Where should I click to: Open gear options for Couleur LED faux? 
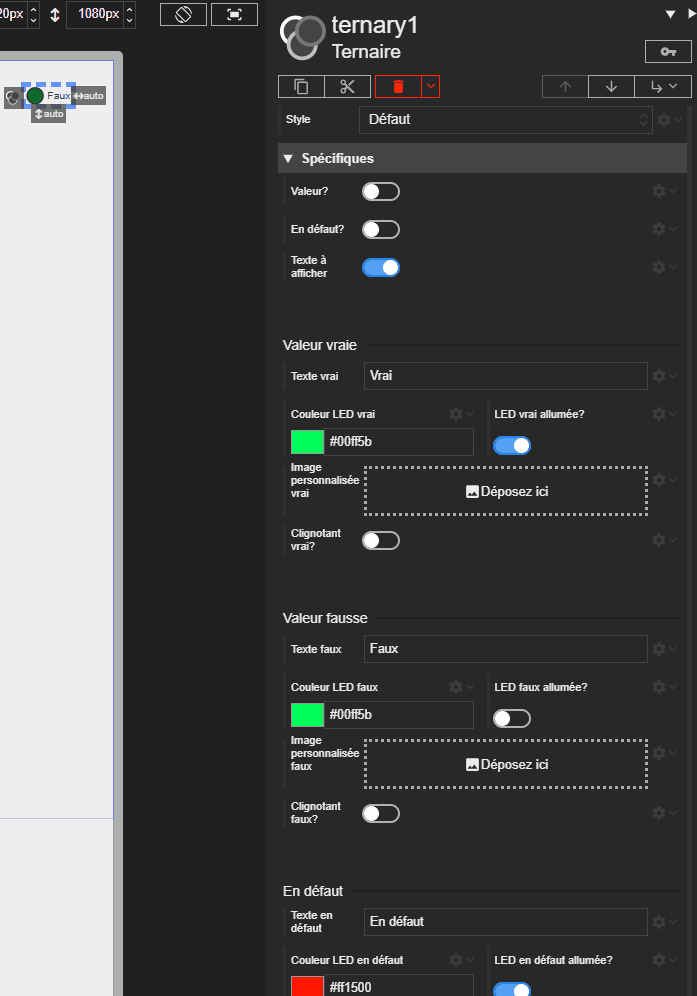pyautogui.click(x=461, y=687)
